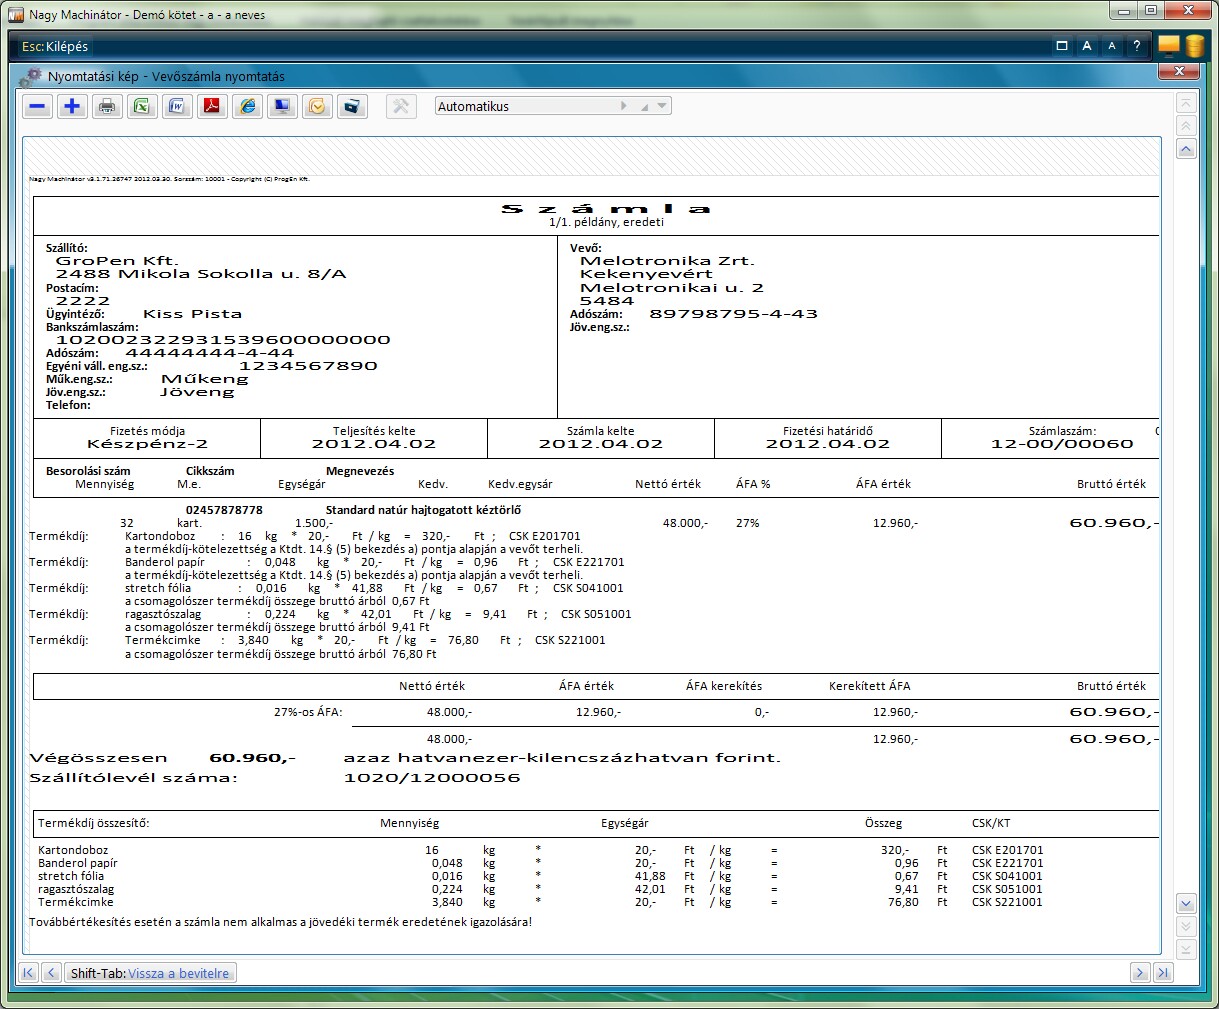Click the clock envelope toolbar icon
The image size is (1219, 1009).
[x=317, y=107]
